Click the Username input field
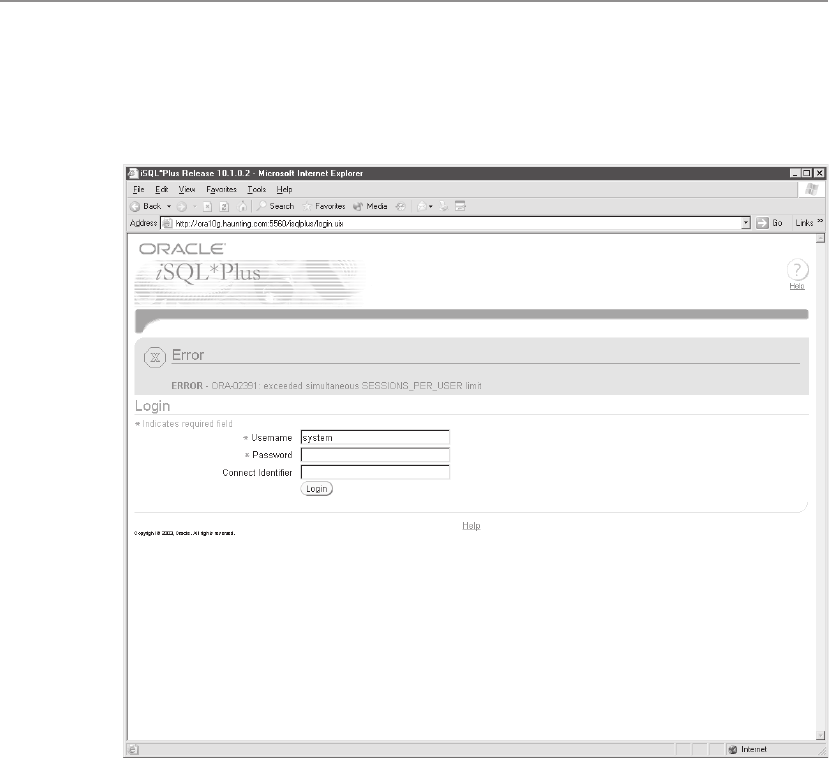 point(375,438)
